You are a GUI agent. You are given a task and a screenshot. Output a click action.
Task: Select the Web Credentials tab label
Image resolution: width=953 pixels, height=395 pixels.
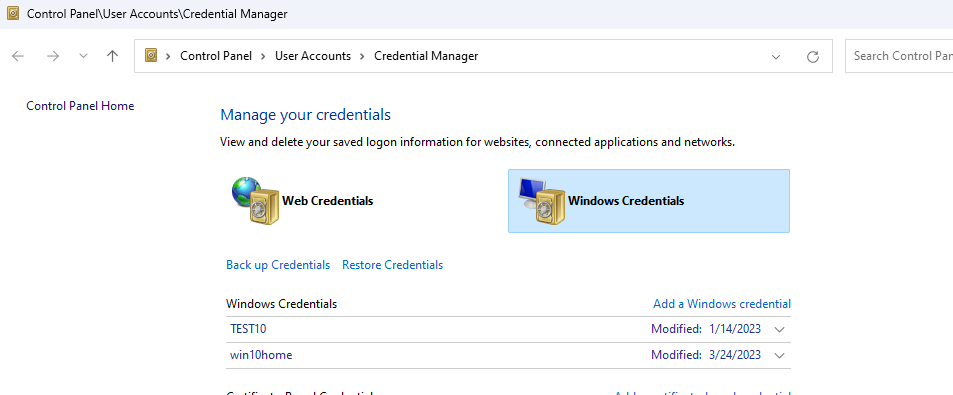[x=328, y=201]
